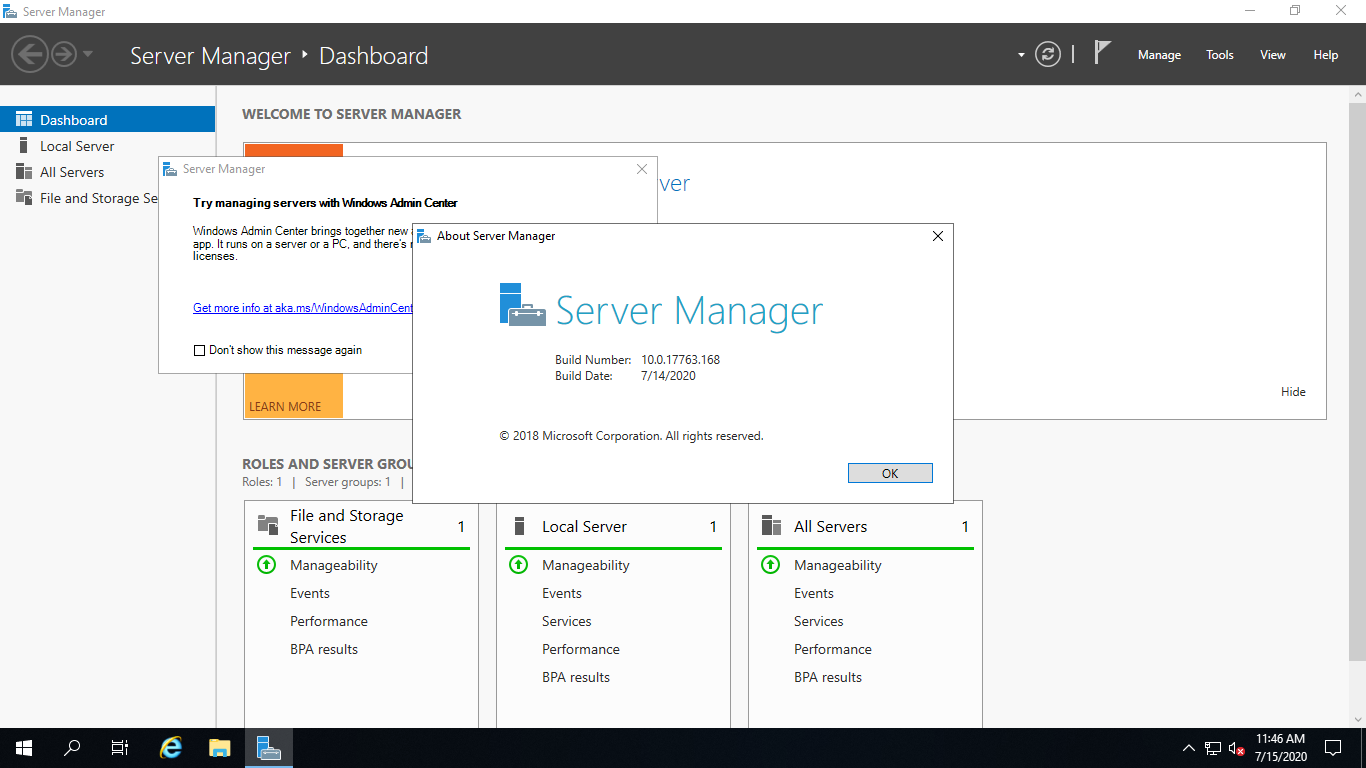Open the Tools menu
The image size is (1366, 768).
pos(1219,55)
